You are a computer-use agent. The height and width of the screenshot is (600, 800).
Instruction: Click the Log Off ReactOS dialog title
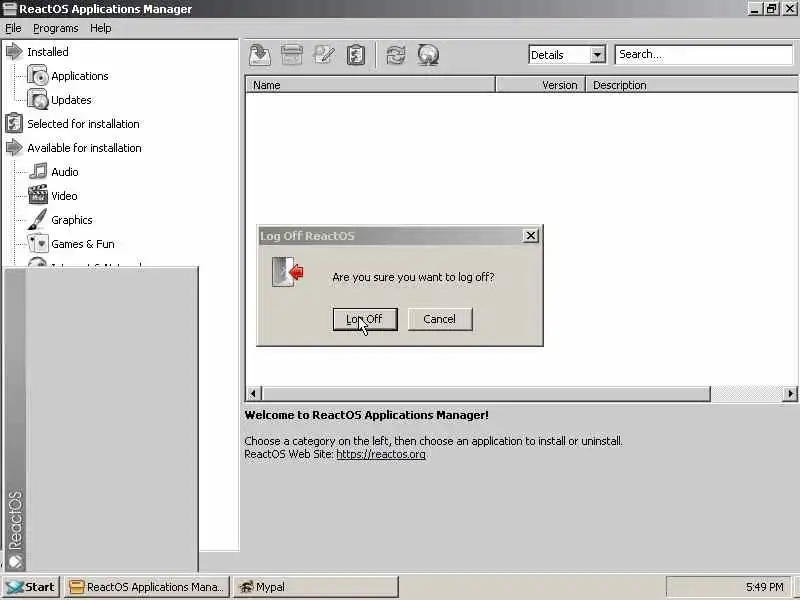[x=307, y=236]
